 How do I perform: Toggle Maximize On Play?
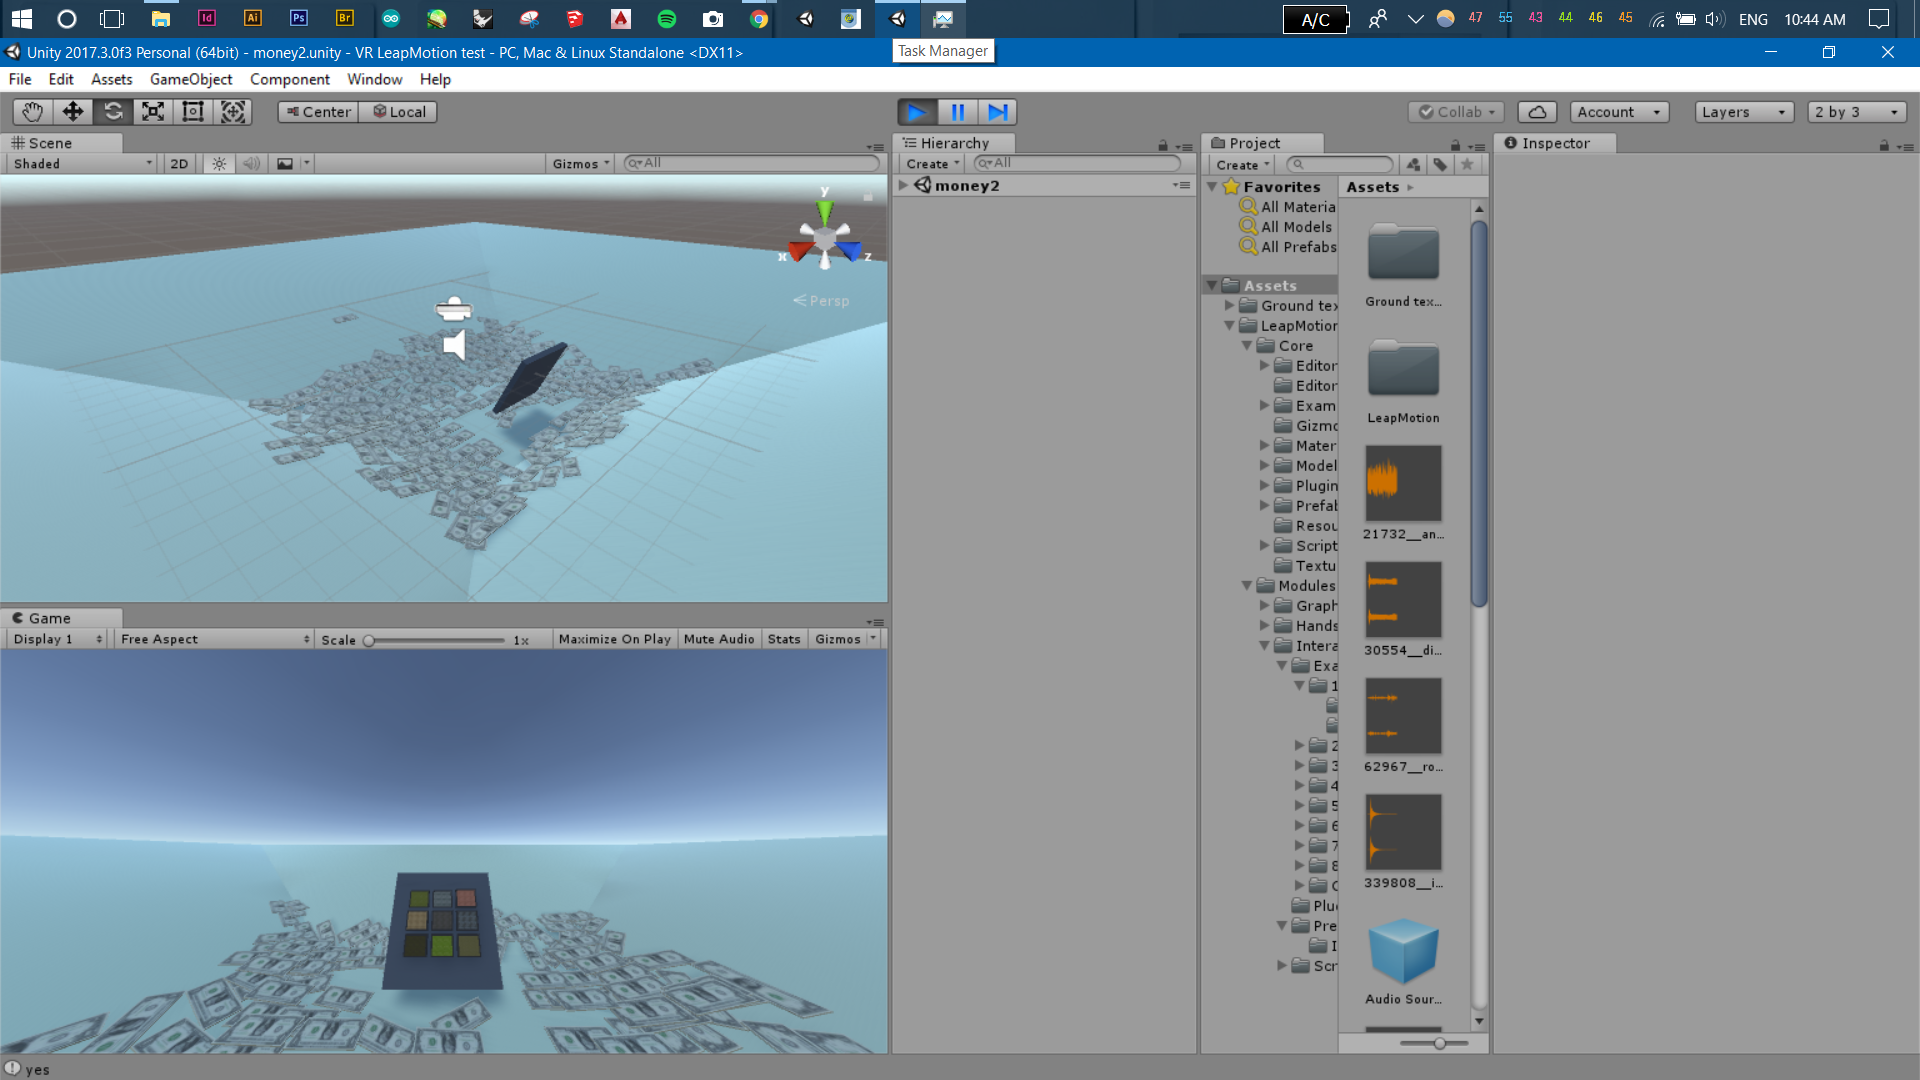coord(614,639)
